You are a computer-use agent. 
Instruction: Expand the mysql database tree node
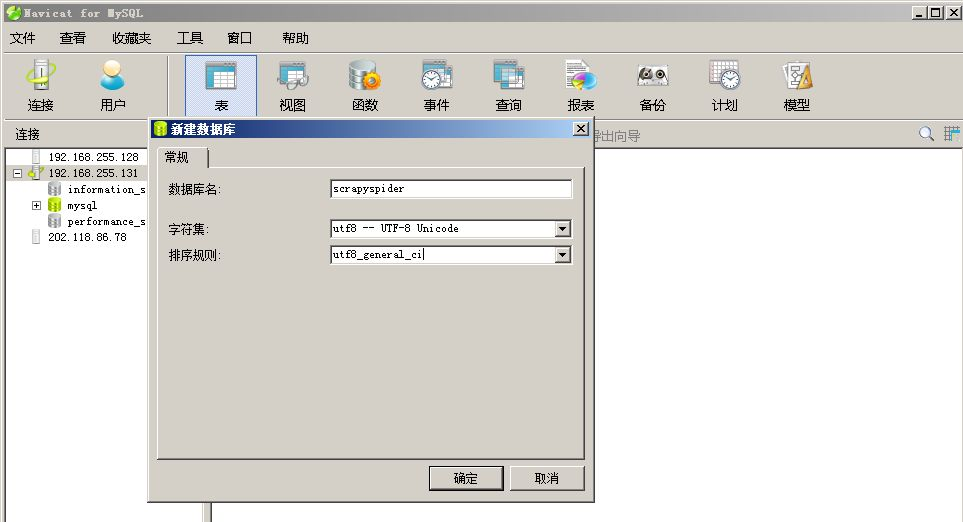tap(37, 205)
